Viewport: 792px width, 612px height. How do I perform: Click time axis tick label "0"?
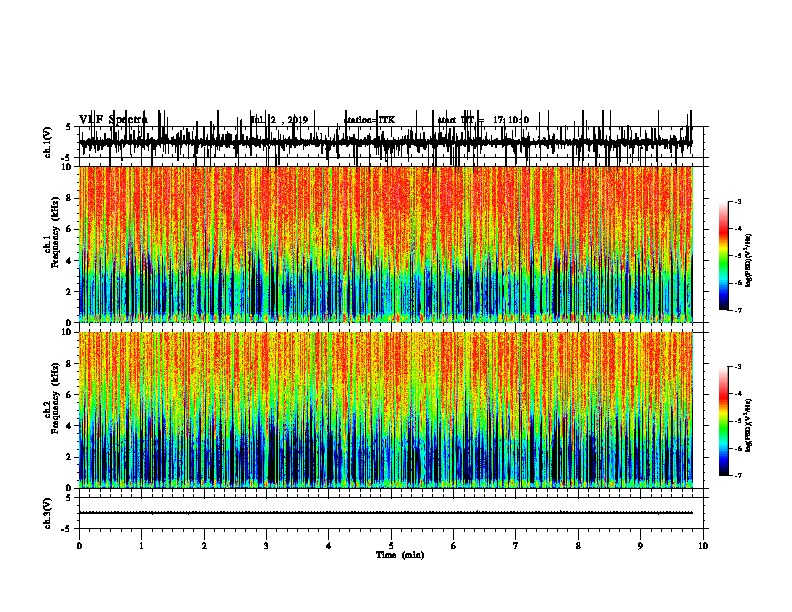tap(79, 546)
